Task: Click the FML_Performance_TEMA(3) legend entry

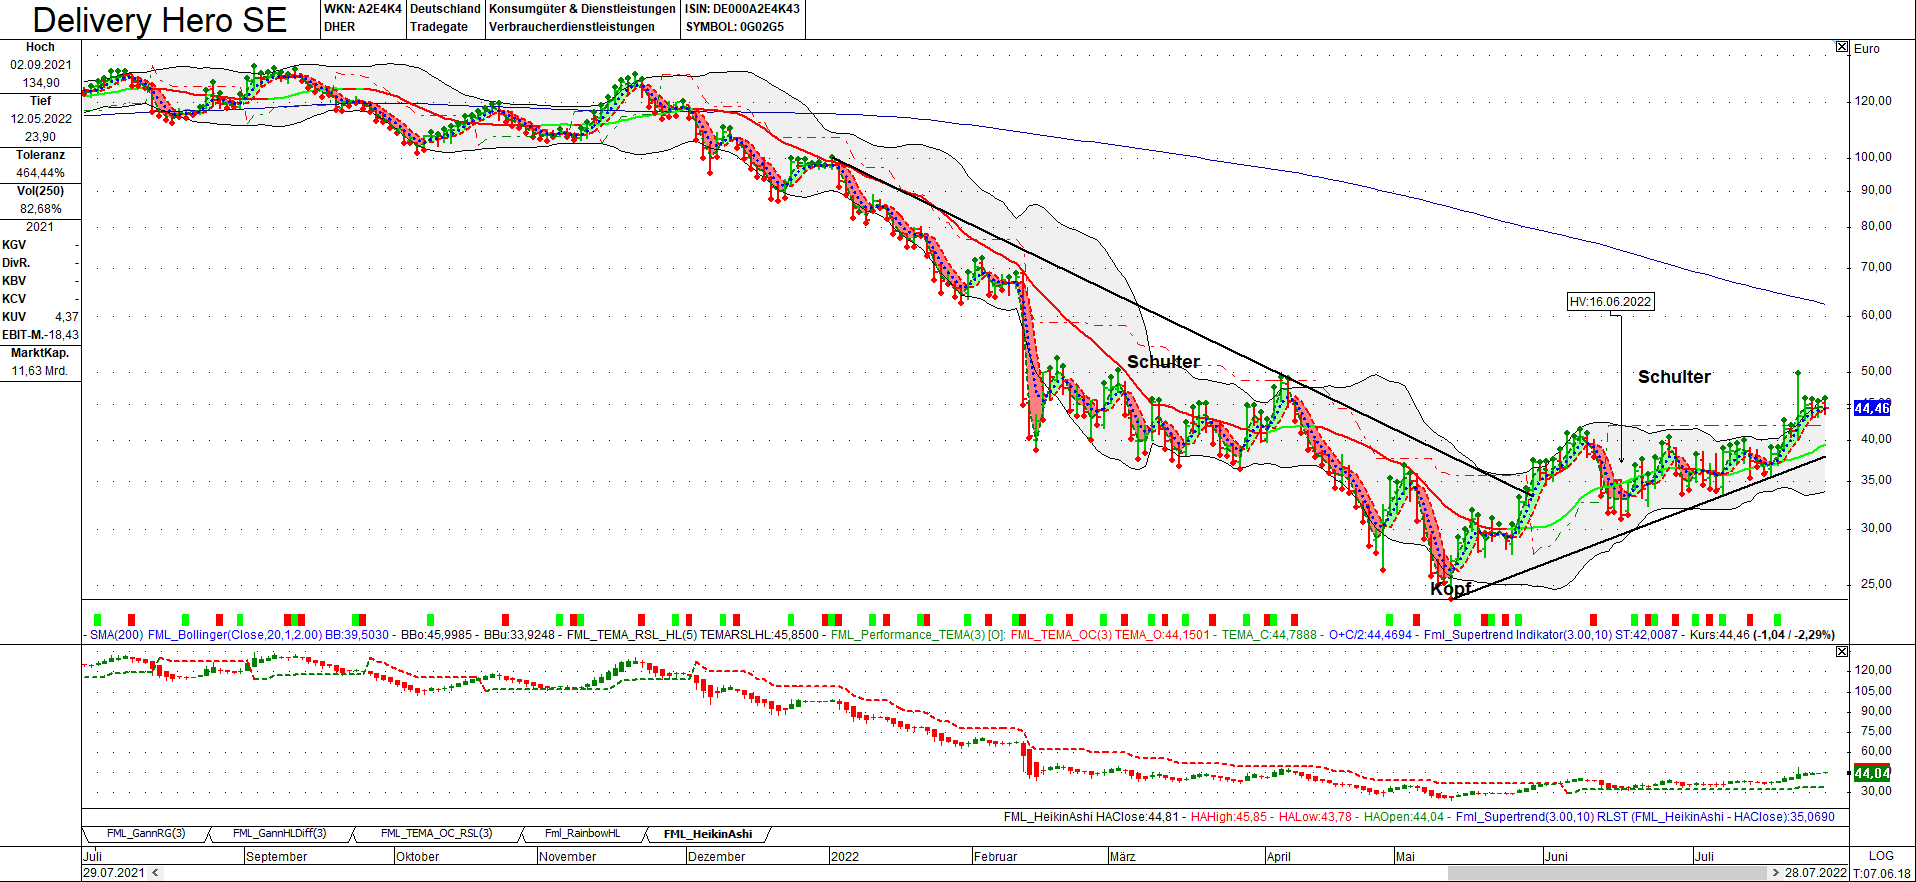Action: point(908,635)
